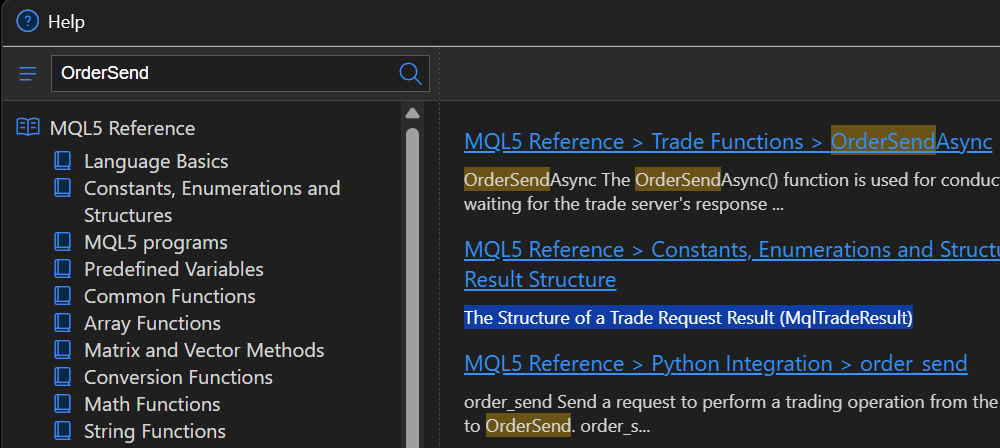Viewport: 1000px width, 448px height.
Task: Collapse the MQL5 Reference root node
Action: pyautogui.click(x=122, y=128)
